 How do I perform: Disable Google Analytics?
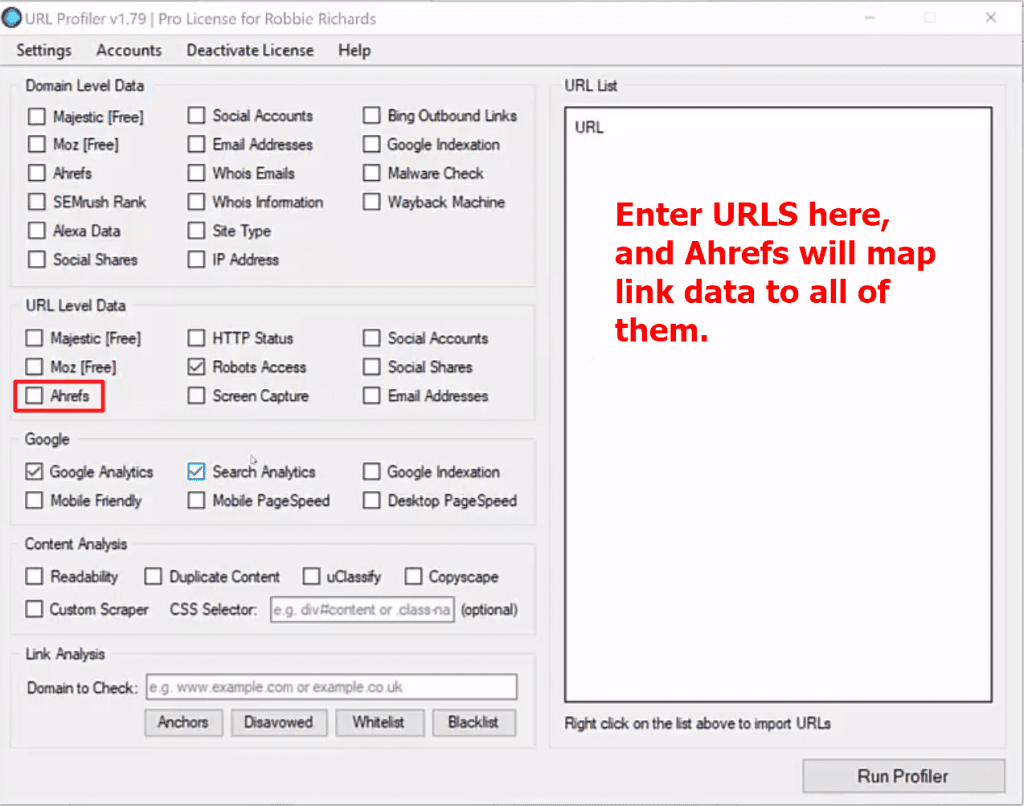[34, 472]
